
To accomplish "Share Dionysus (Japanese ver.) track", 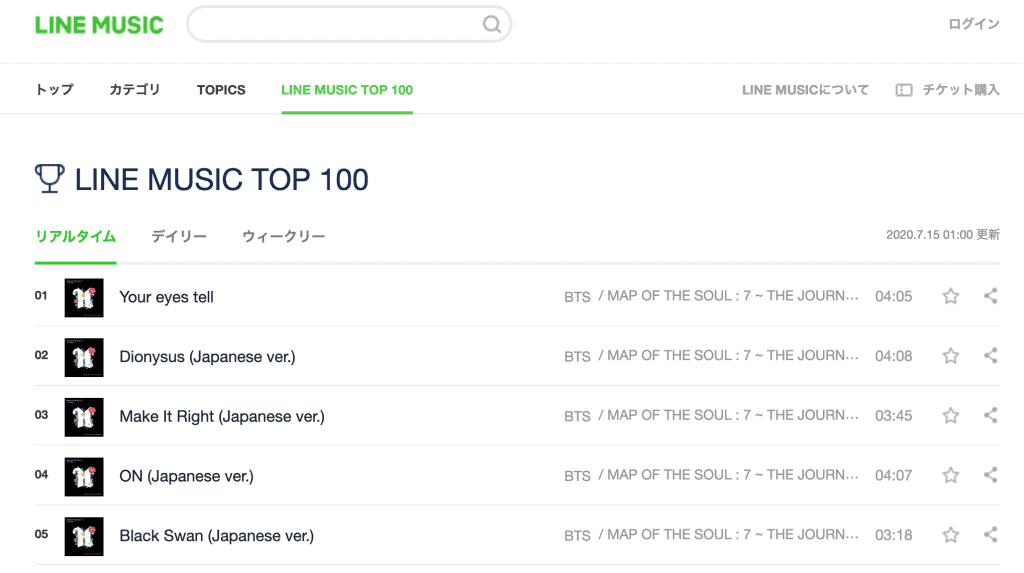I will click(x=990, y=356).
